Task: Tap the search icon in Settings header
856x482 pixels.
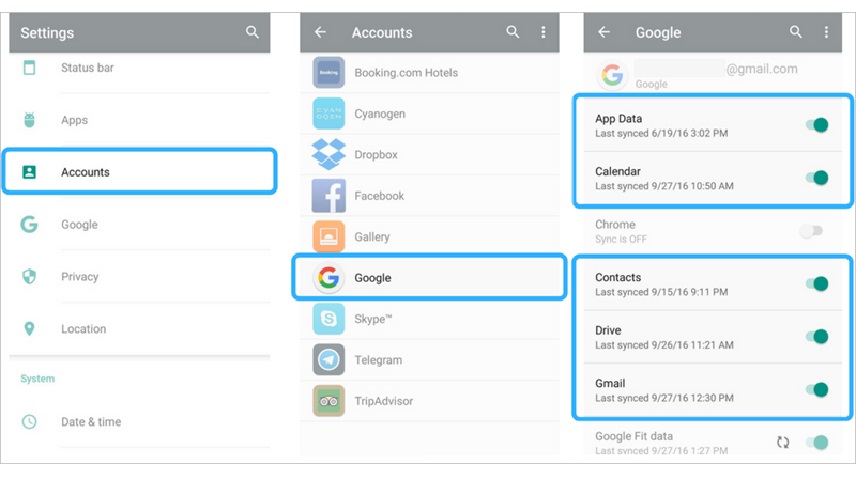Action: point(252,32)
